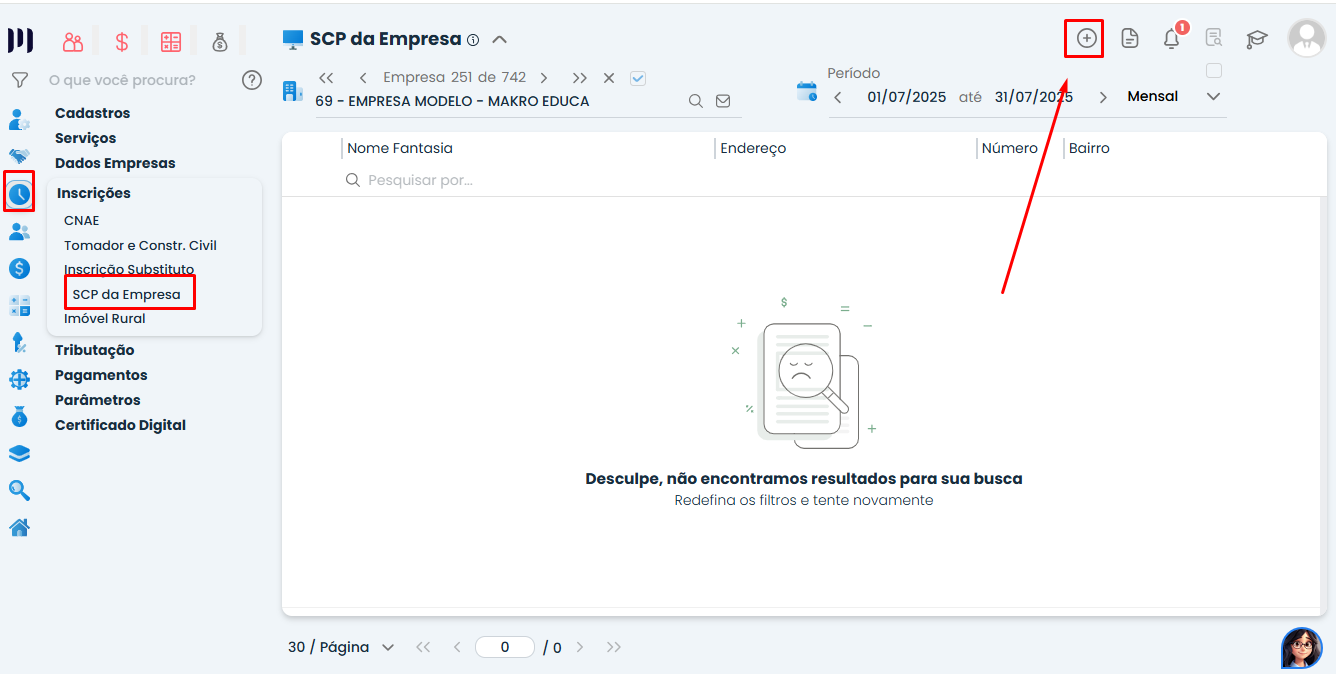The width and height of the screenshot is (1336, 674).
Task: Click the red dollar sign top icon
Action: click(122, 42)
